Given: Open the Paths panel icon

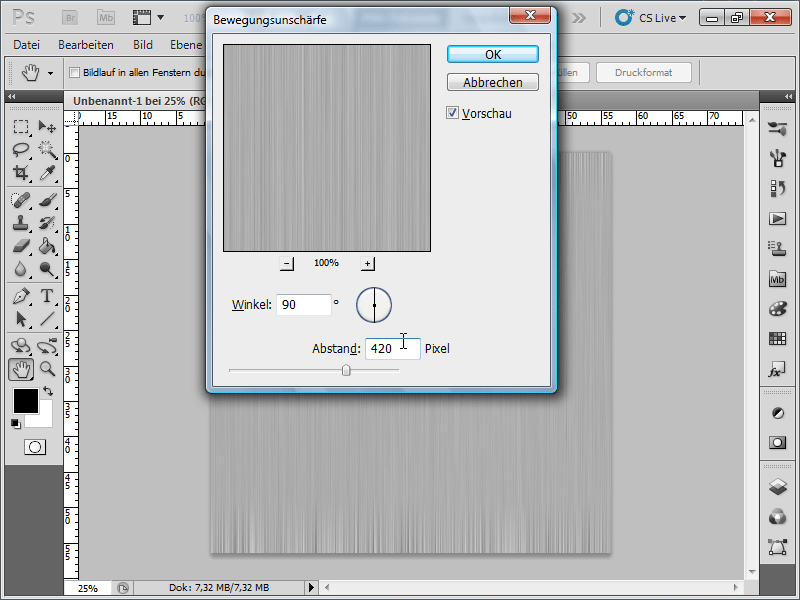Looking at the screenshot, I should coord(777,547).
